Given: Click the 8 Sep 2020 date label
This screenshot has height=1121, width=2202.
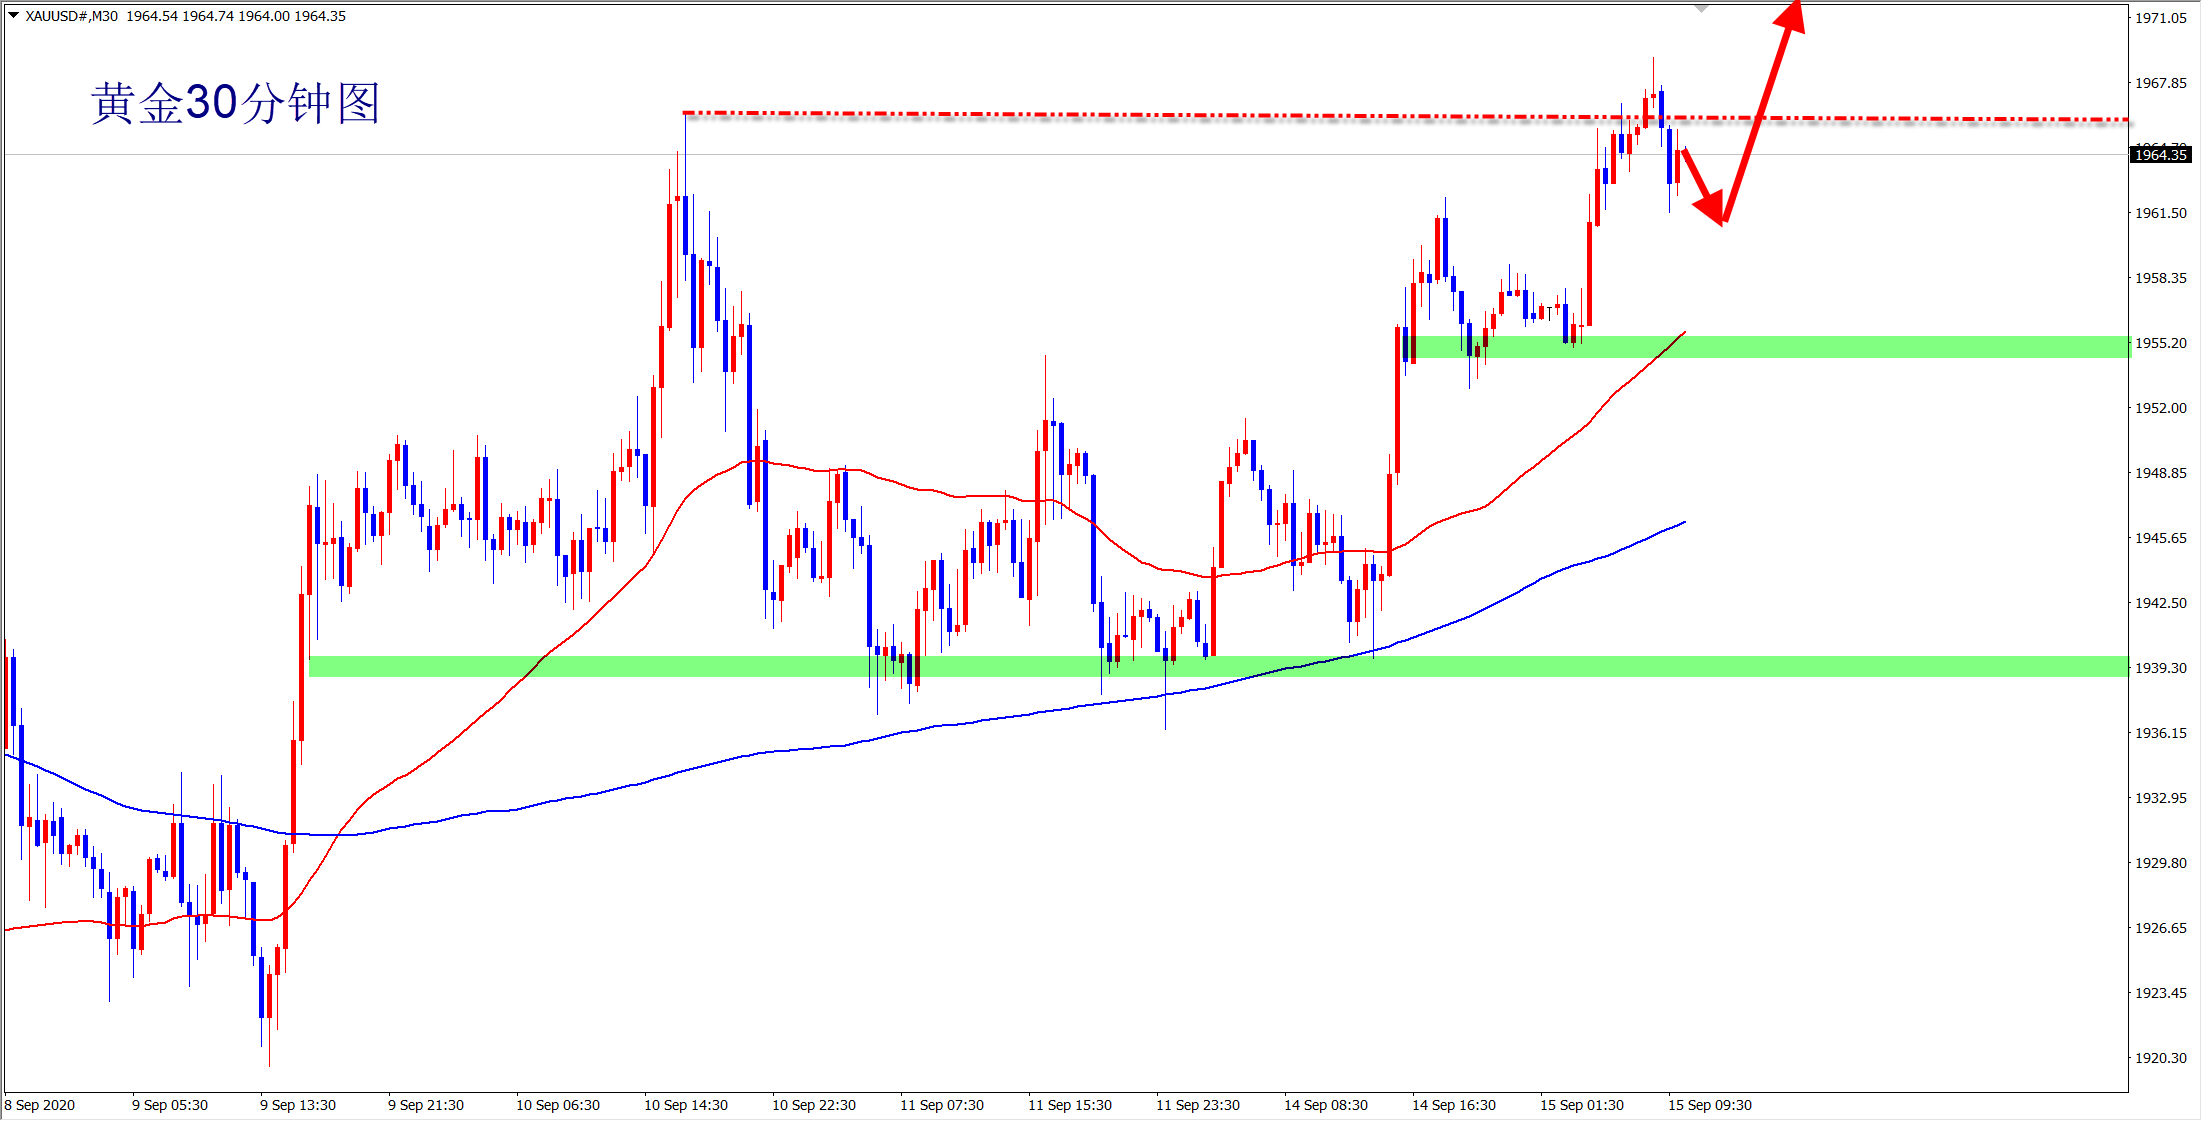Looking at the screenshot, I should 40,1105.
